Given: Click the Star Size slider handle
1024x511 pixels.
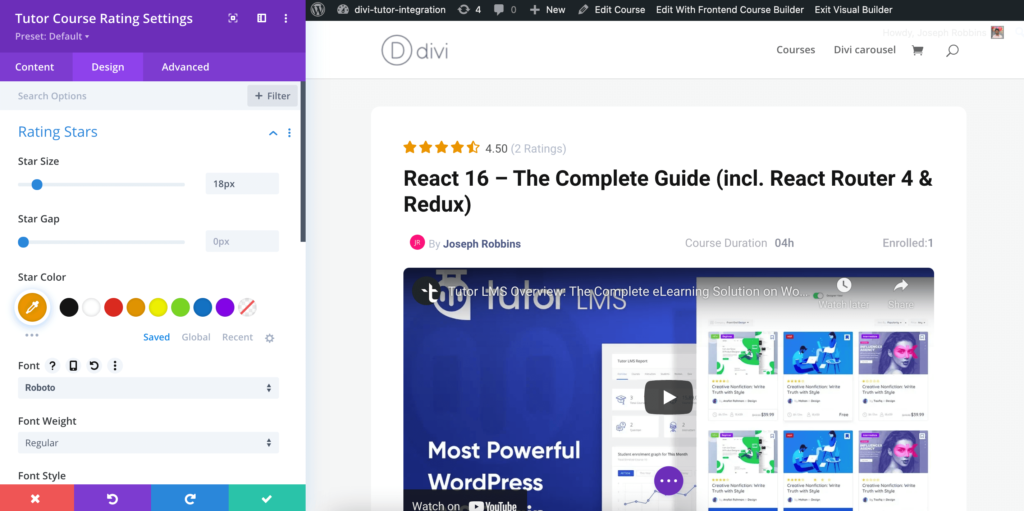Looking at the screenshot, I should tap(37, 184).
